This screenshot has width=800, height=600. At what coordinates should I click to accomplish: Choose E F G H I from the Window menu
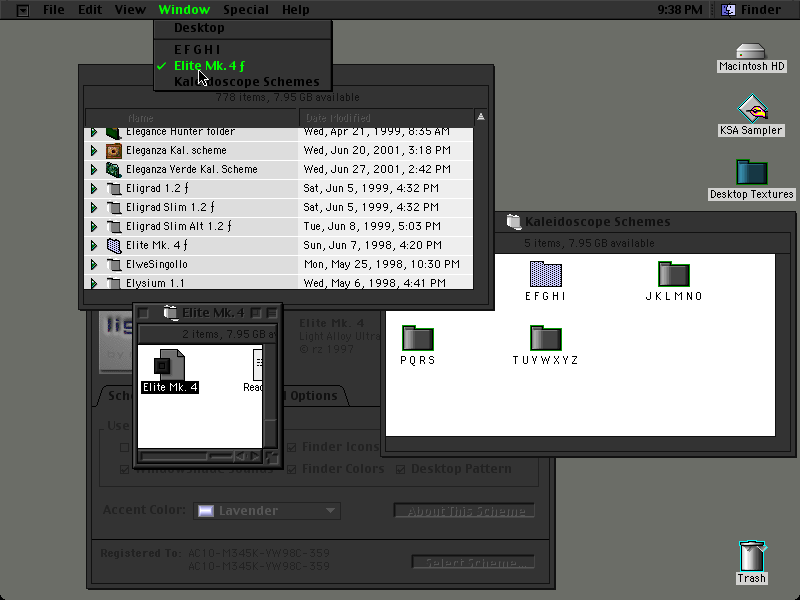[243, 49]
